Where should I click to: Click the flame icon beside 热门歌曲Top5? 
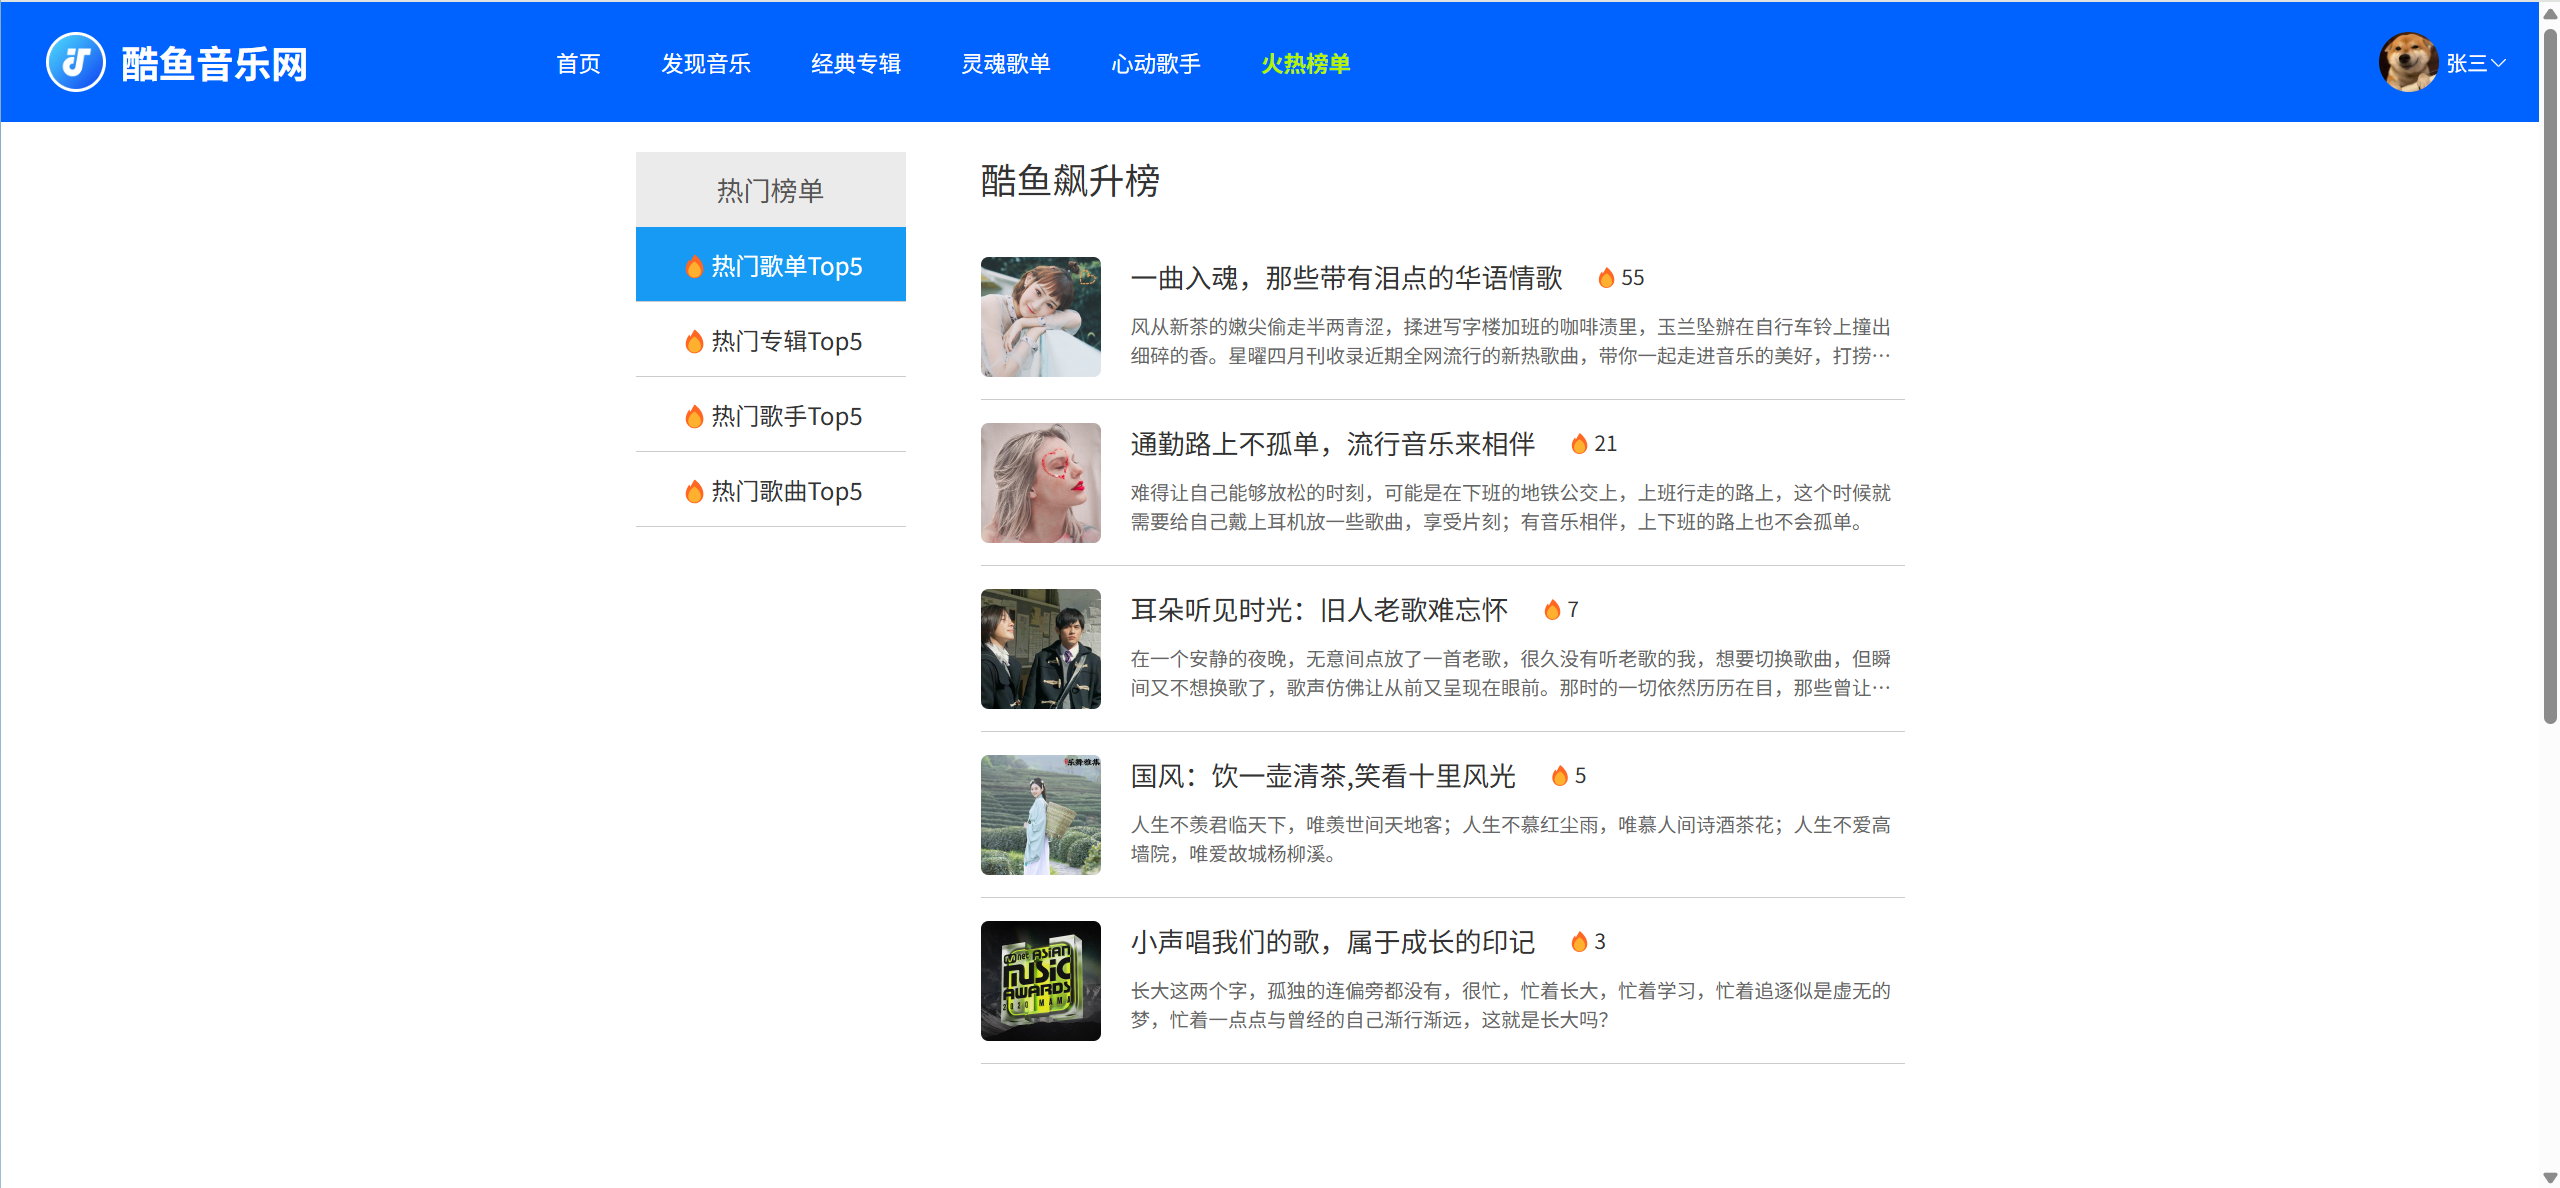[x=694, y=492]
